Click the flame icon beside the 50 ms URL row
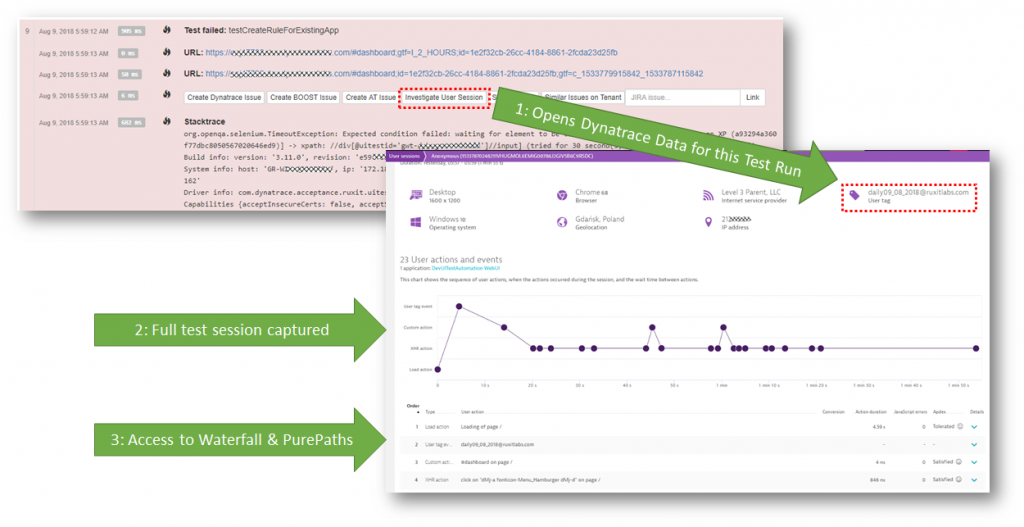The image size is (1024, 527). [167, 73]
